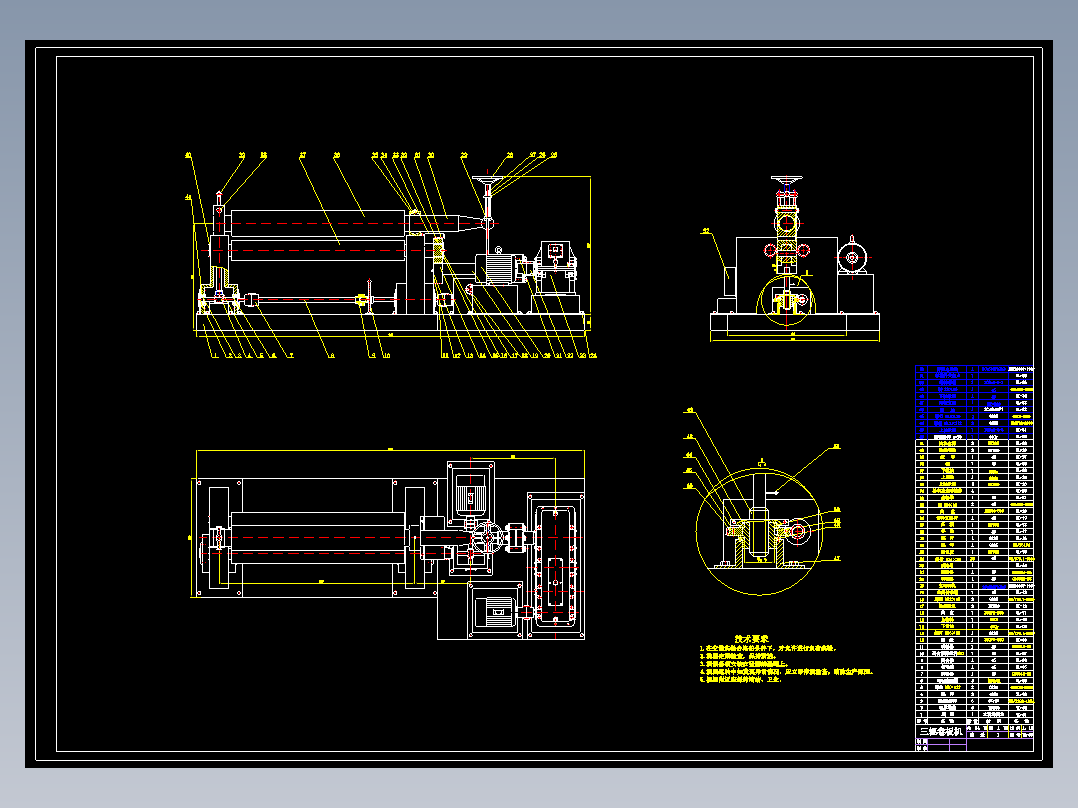This screenshot has height=808, width=1078.
Task: Select the roller in the top plan view
Action: 319,538
